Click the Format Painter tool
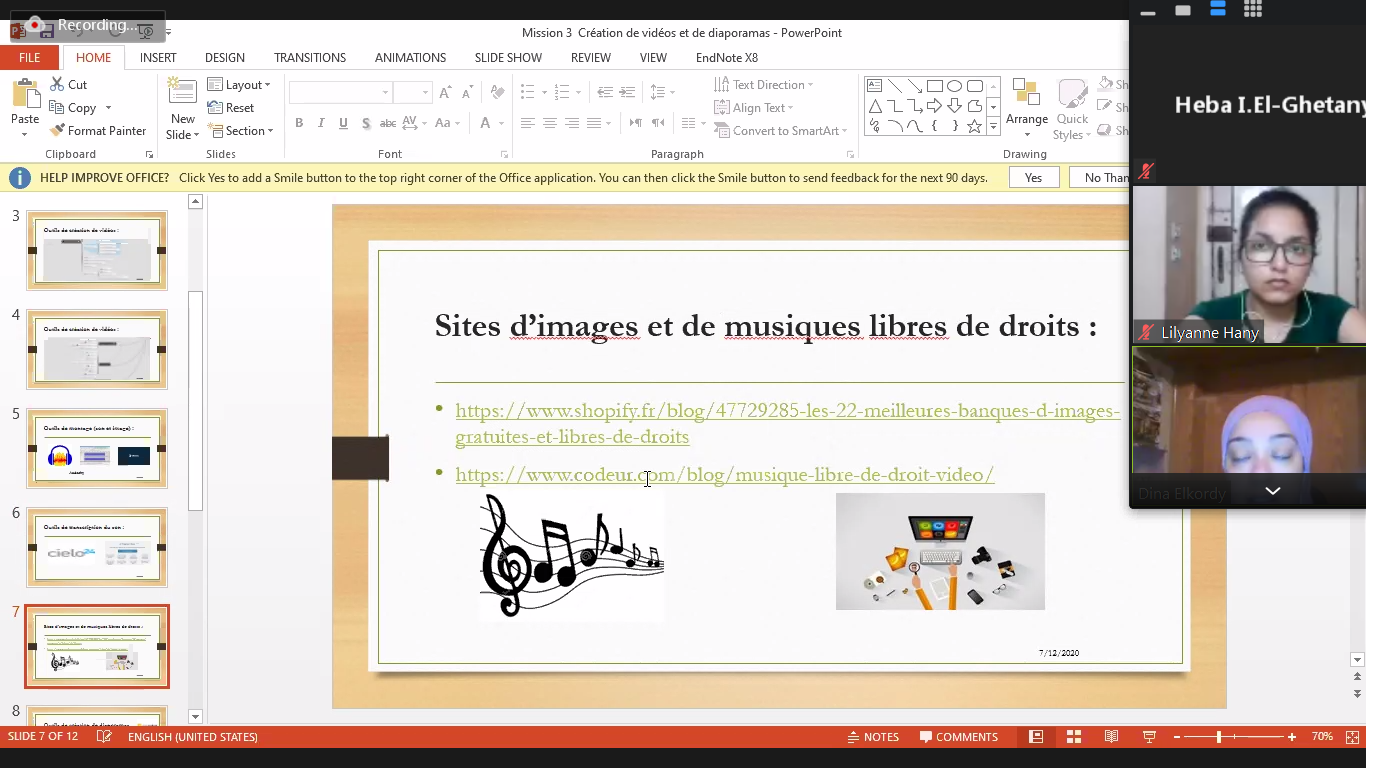 98,131
